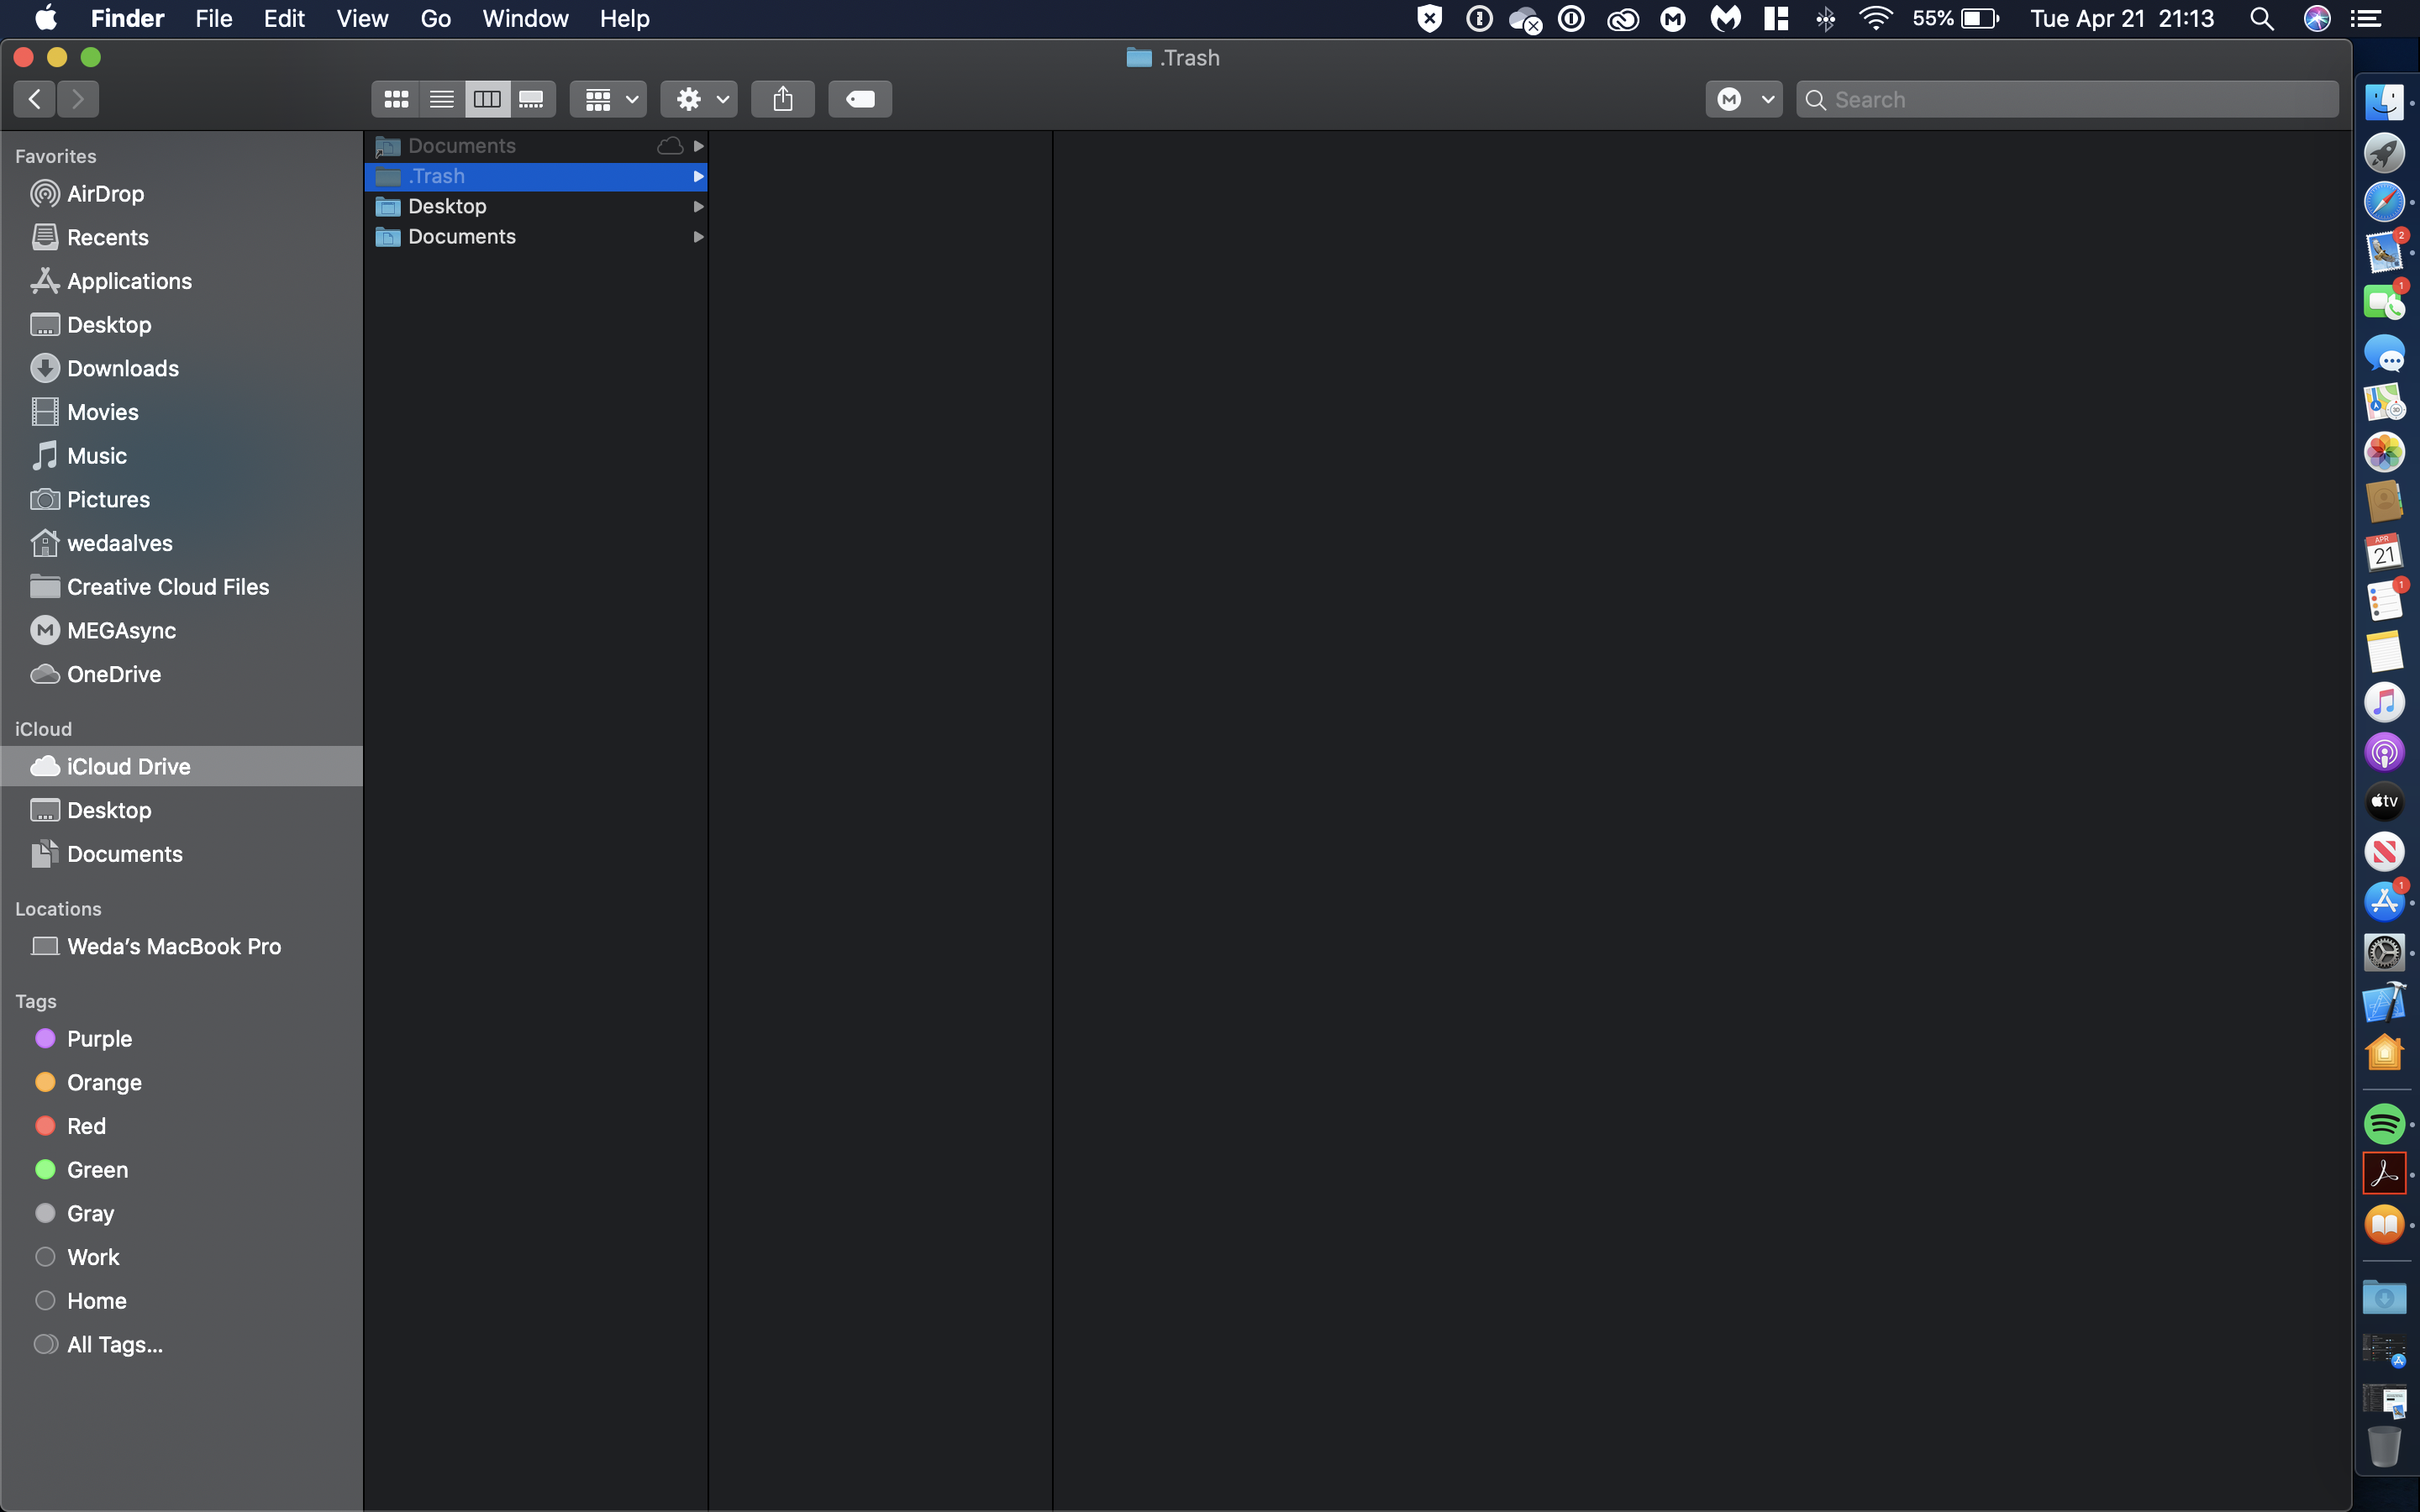The height and width of the screenshot is (1512, 2420).
Task: Click the Edit Tags toolbar icon
Action: click(859, 99)
